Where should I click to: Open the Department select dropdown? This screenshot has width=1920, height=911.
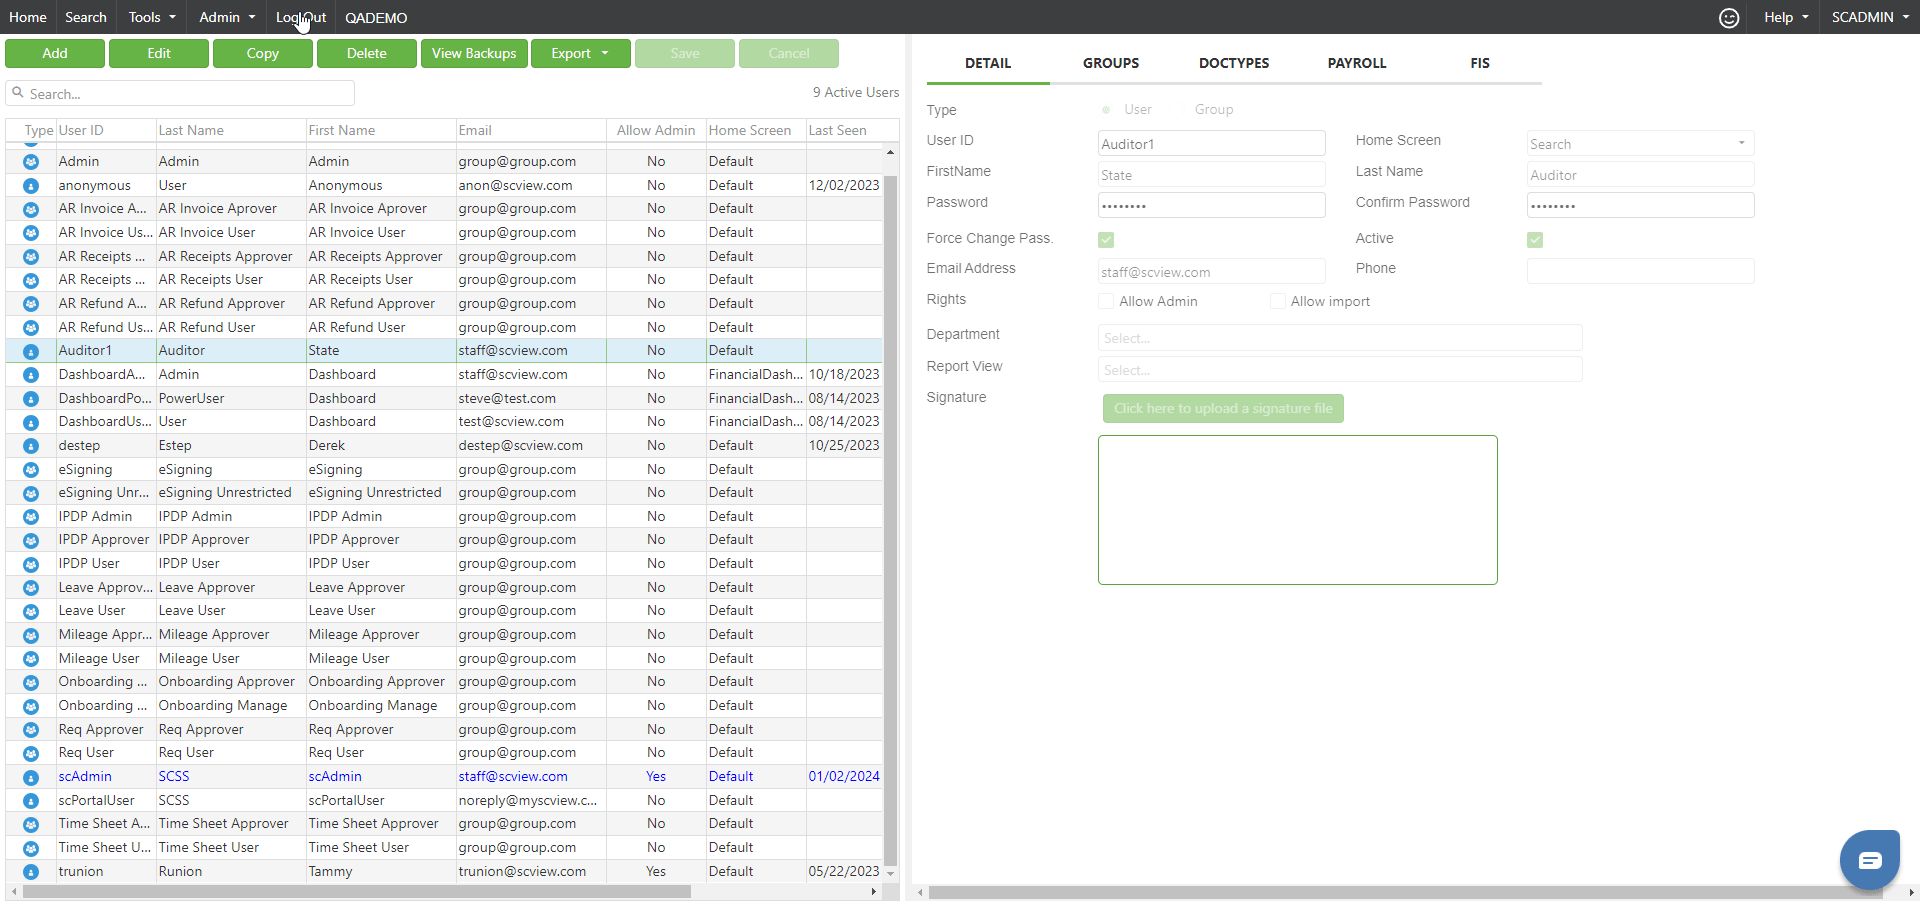click(x=1340, y=338)
